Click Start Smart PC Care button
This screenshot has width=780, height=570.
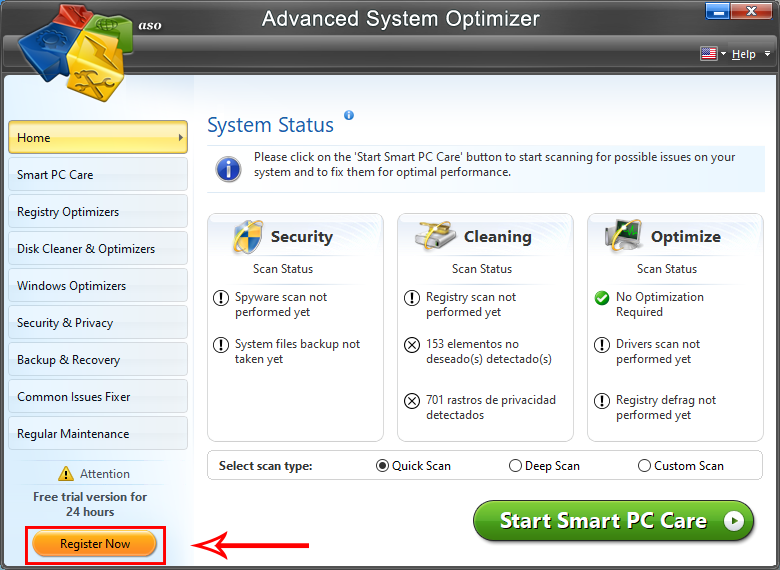613,521
